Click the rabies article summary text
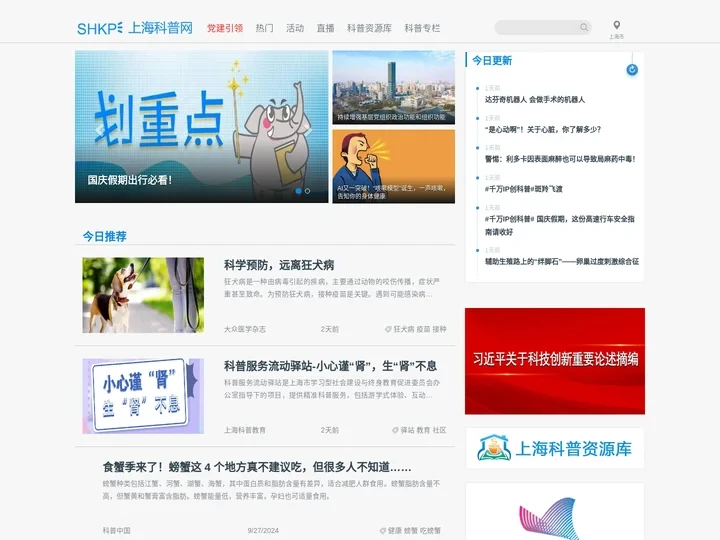This screenshot has width=720, height=540. tap(332, 288)
